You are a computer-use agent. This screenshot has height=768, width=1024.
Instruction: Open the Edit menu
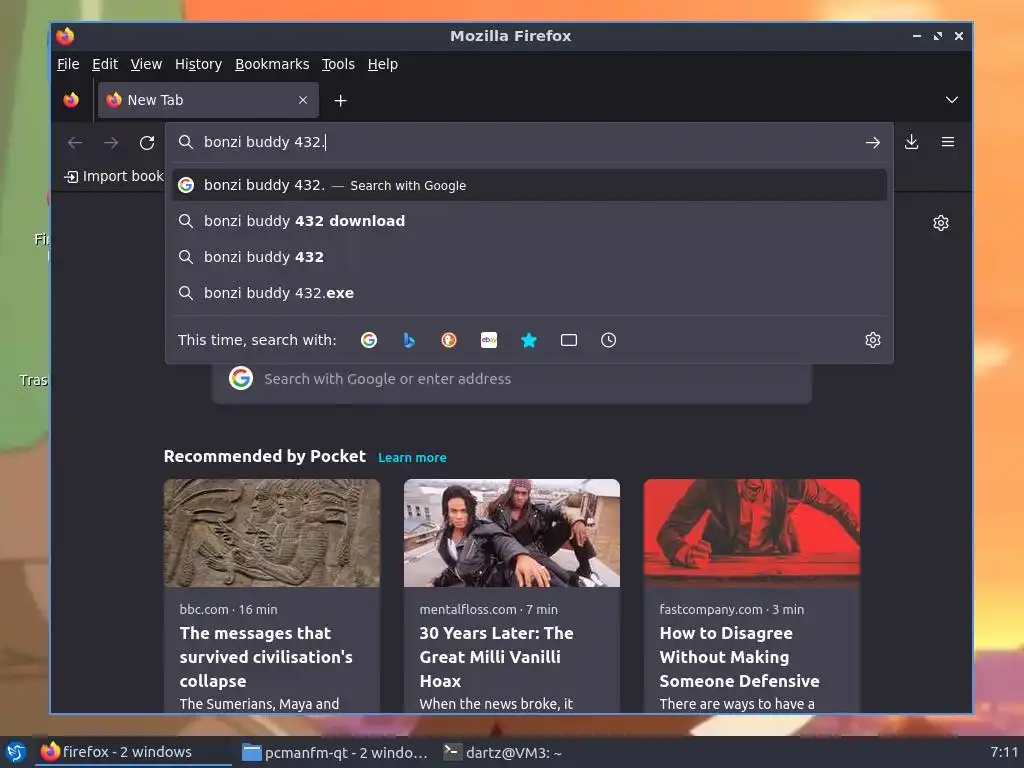coord(104,64)
